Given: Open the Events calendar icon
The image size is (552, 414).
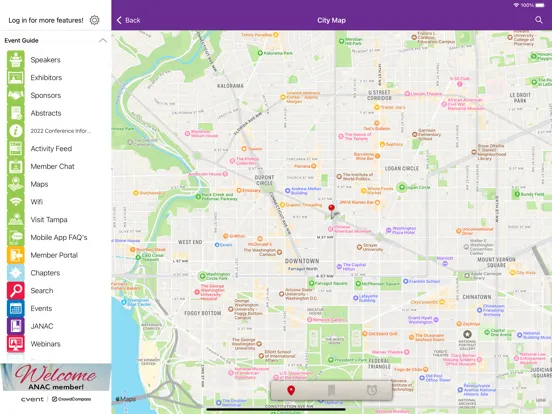Looking at the screenshot, I should pos(16,308).
